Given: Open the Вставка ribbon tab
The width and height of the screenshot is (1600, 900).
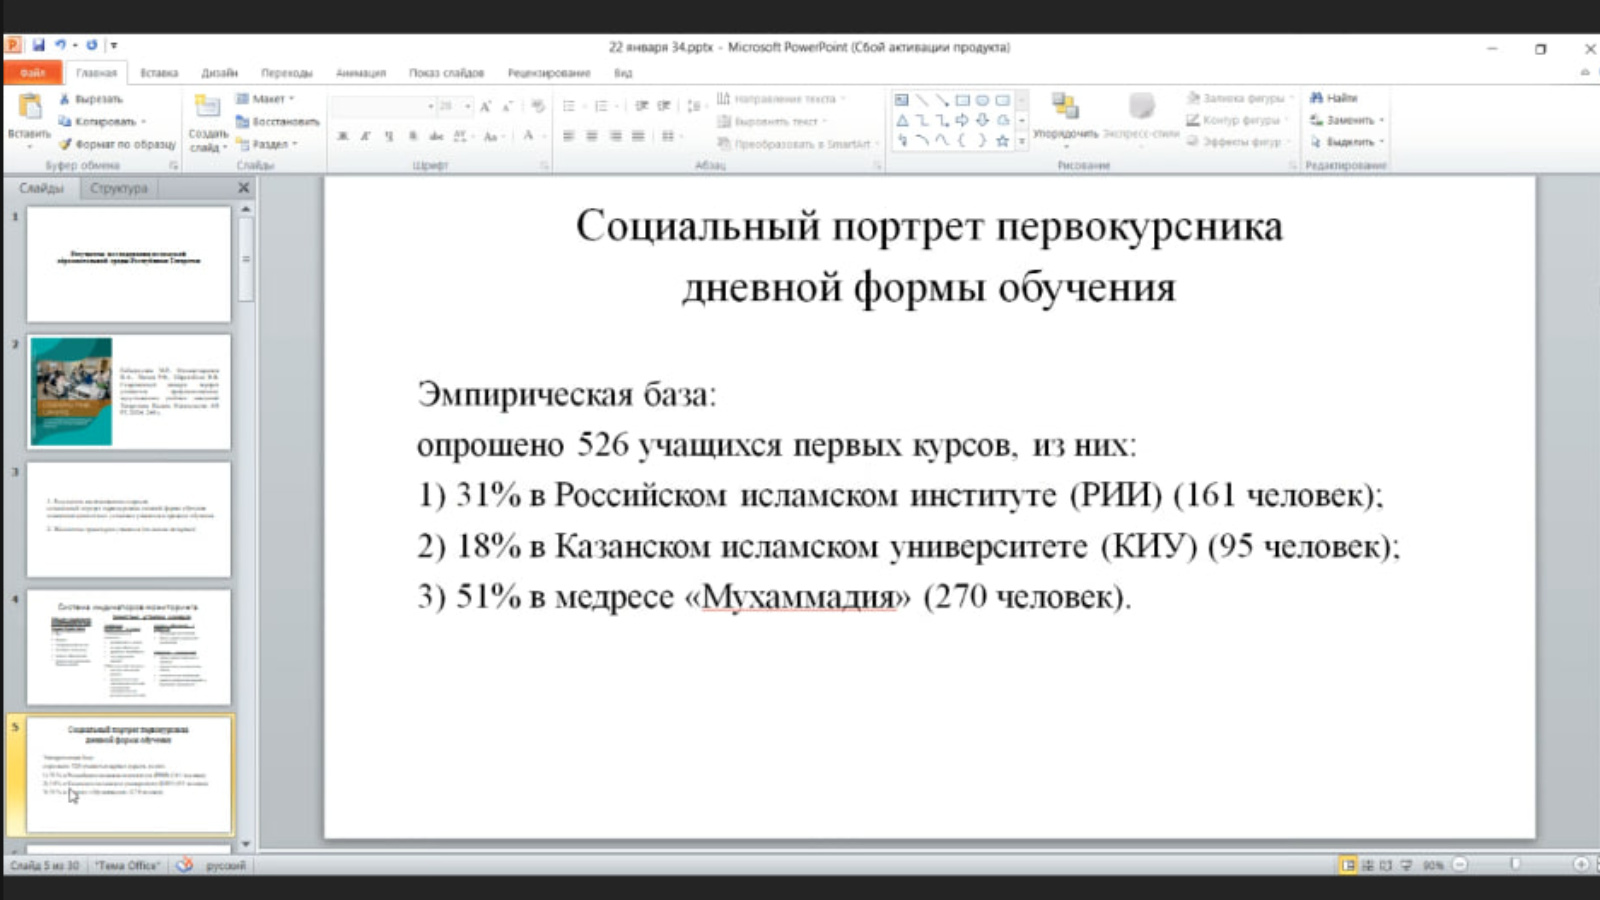Looking at the screenshot, I should (x=159, y=73).
